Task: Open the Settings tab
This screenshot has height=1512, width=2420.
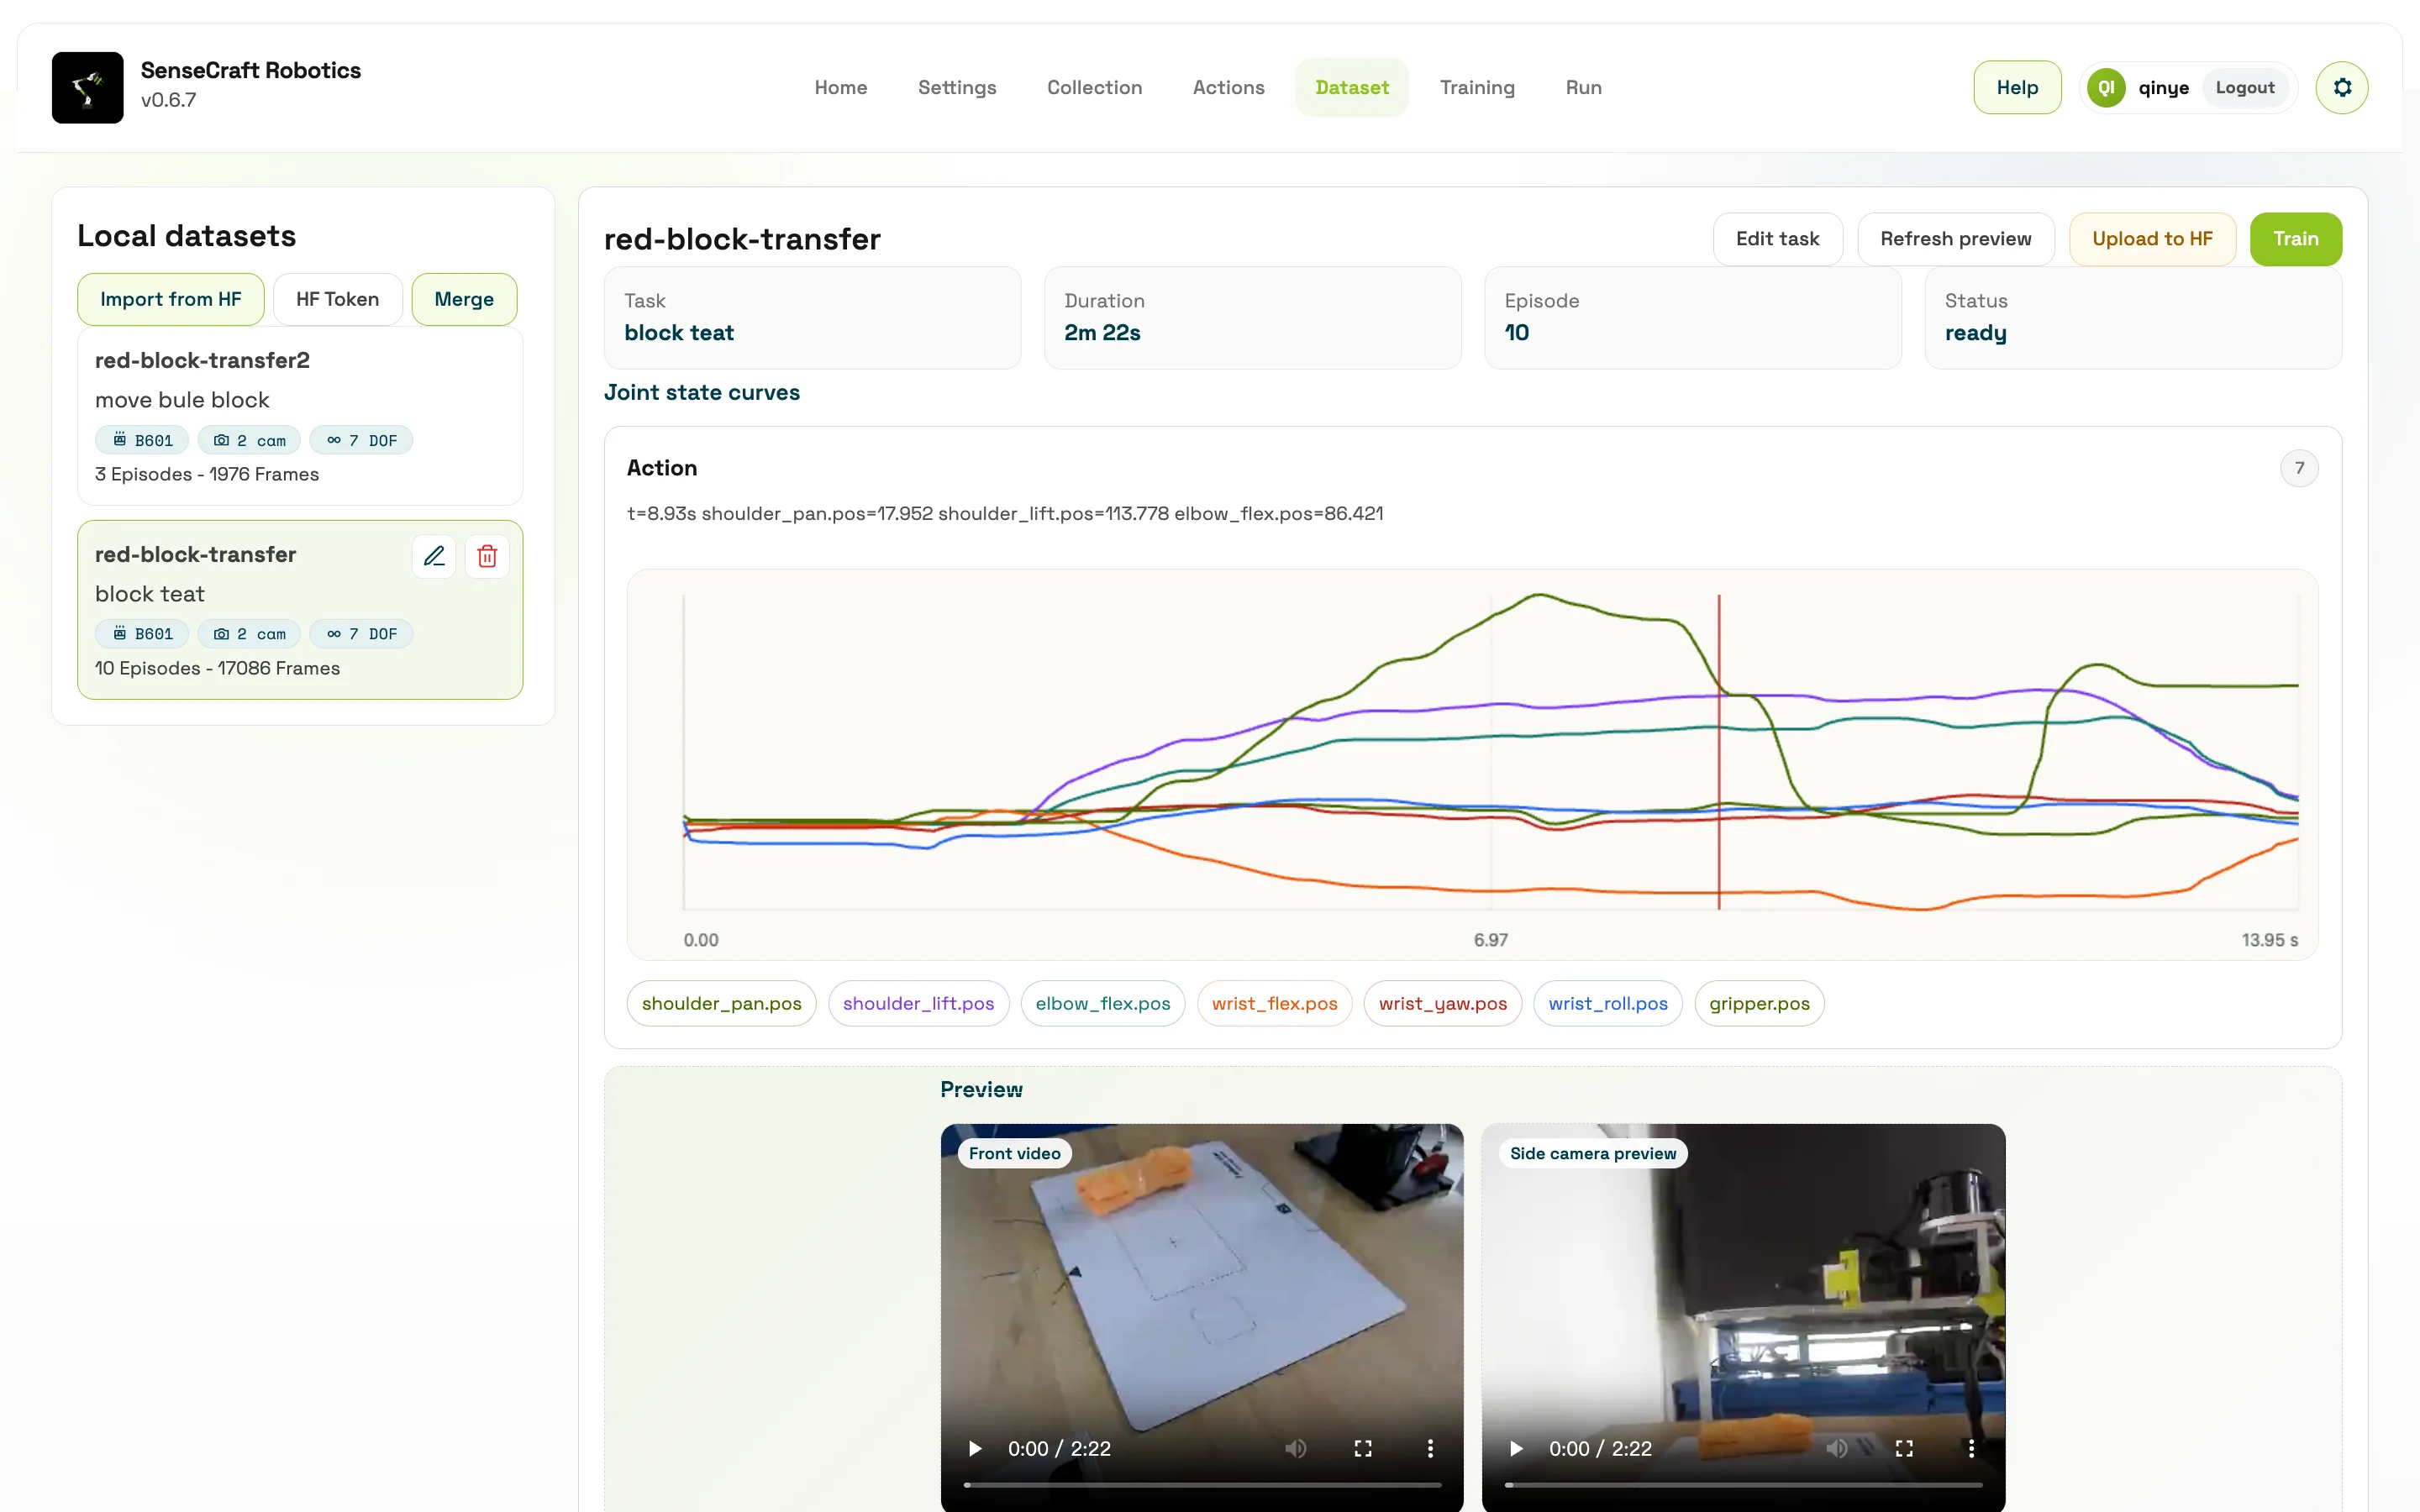Action: coord(957,88)
